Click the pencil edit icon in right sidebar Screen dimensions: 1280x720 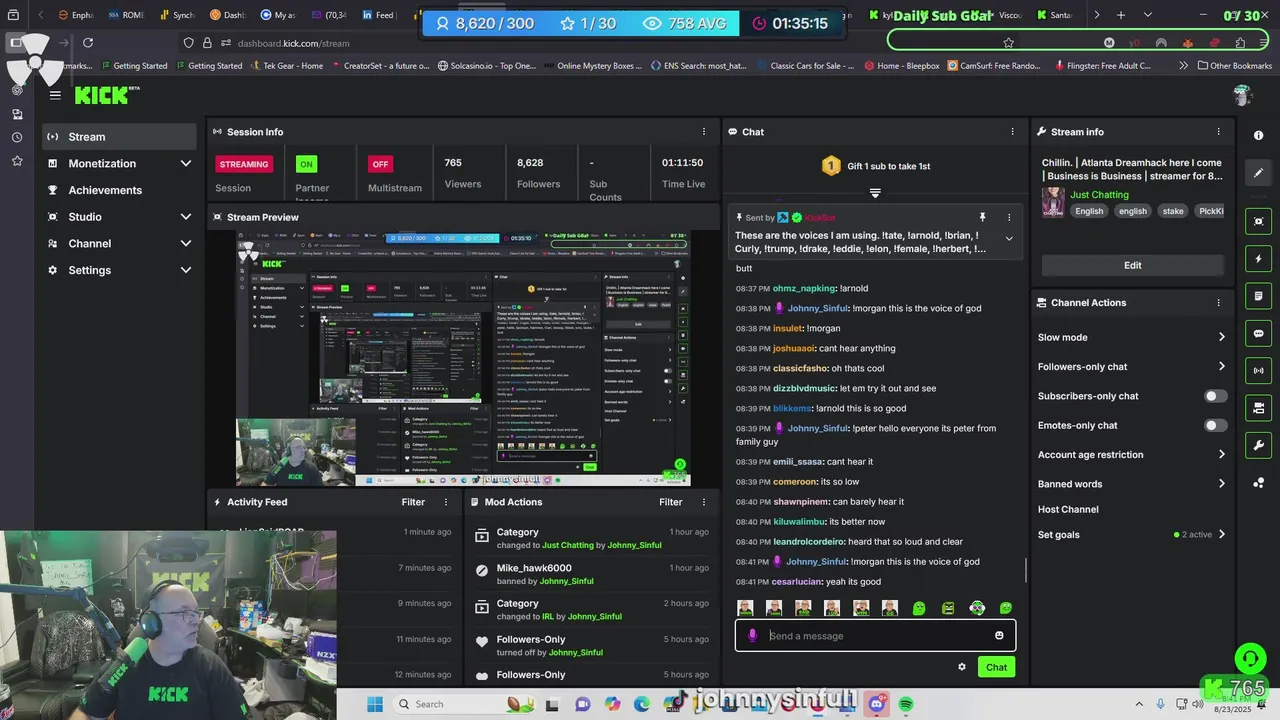pyautogui.click(x=1258, y=172)
